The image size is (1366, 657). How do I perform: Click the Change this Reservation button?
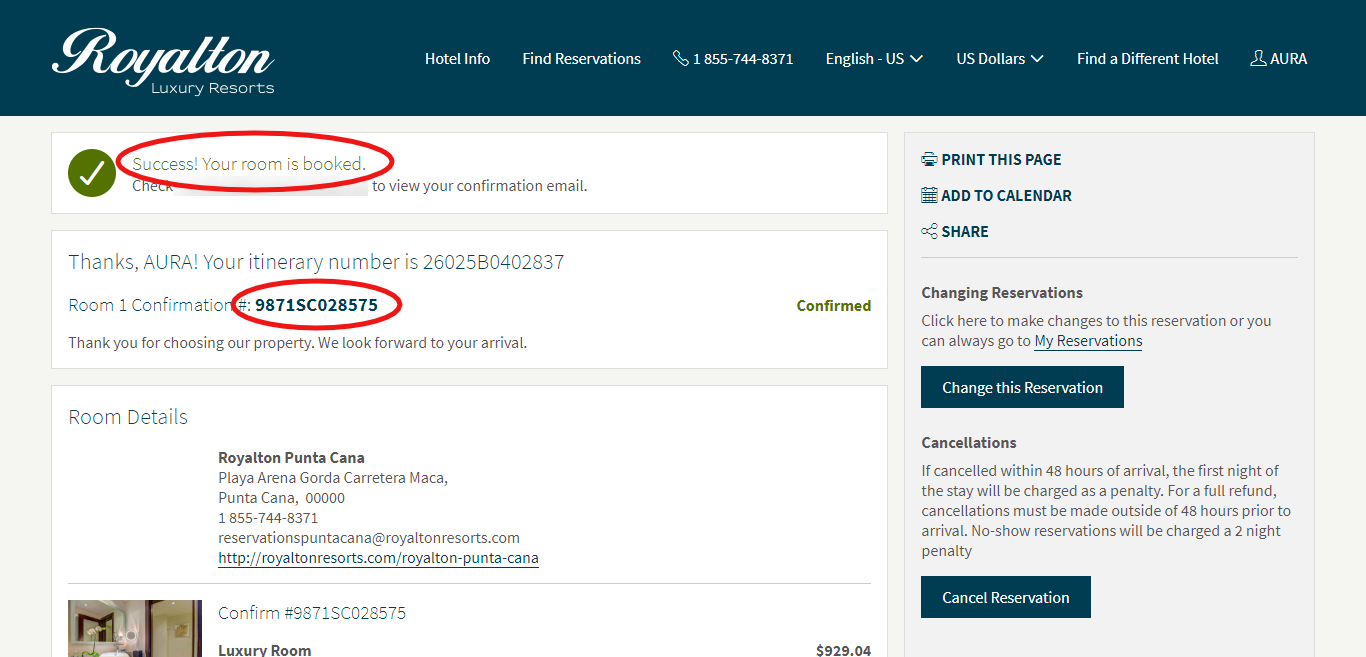(1022, 387)
